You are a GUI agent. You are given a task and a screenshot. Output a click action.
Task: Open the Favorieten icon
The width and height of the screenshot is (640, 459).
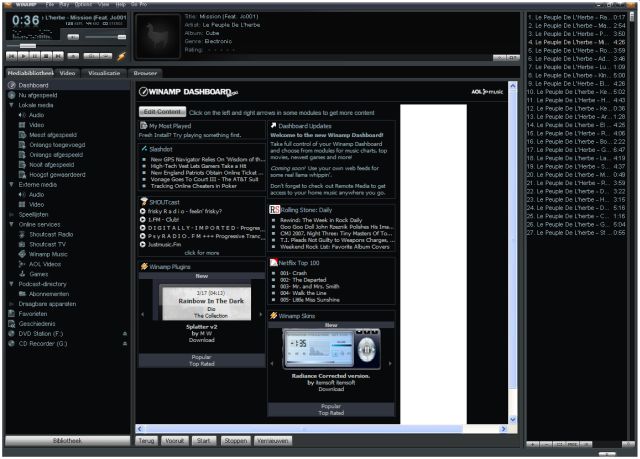coord(11,314)
